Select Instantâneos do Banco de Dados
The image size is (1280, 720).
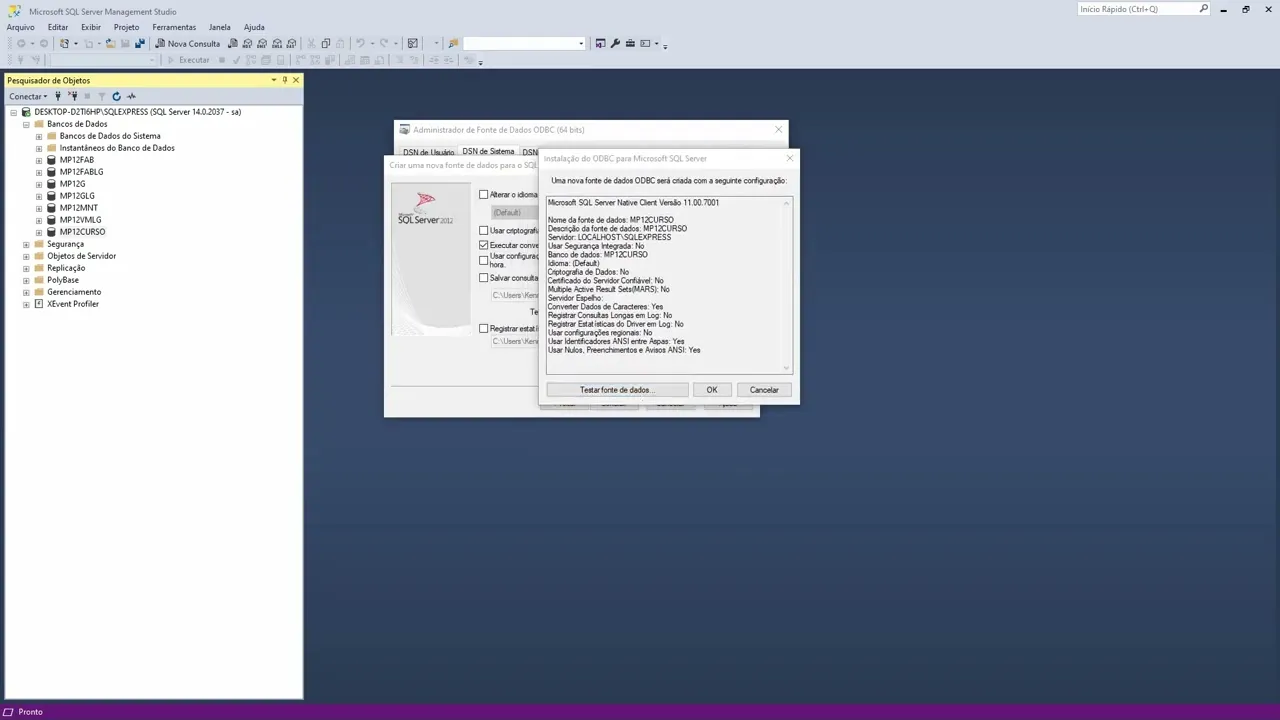coord(117,148)
